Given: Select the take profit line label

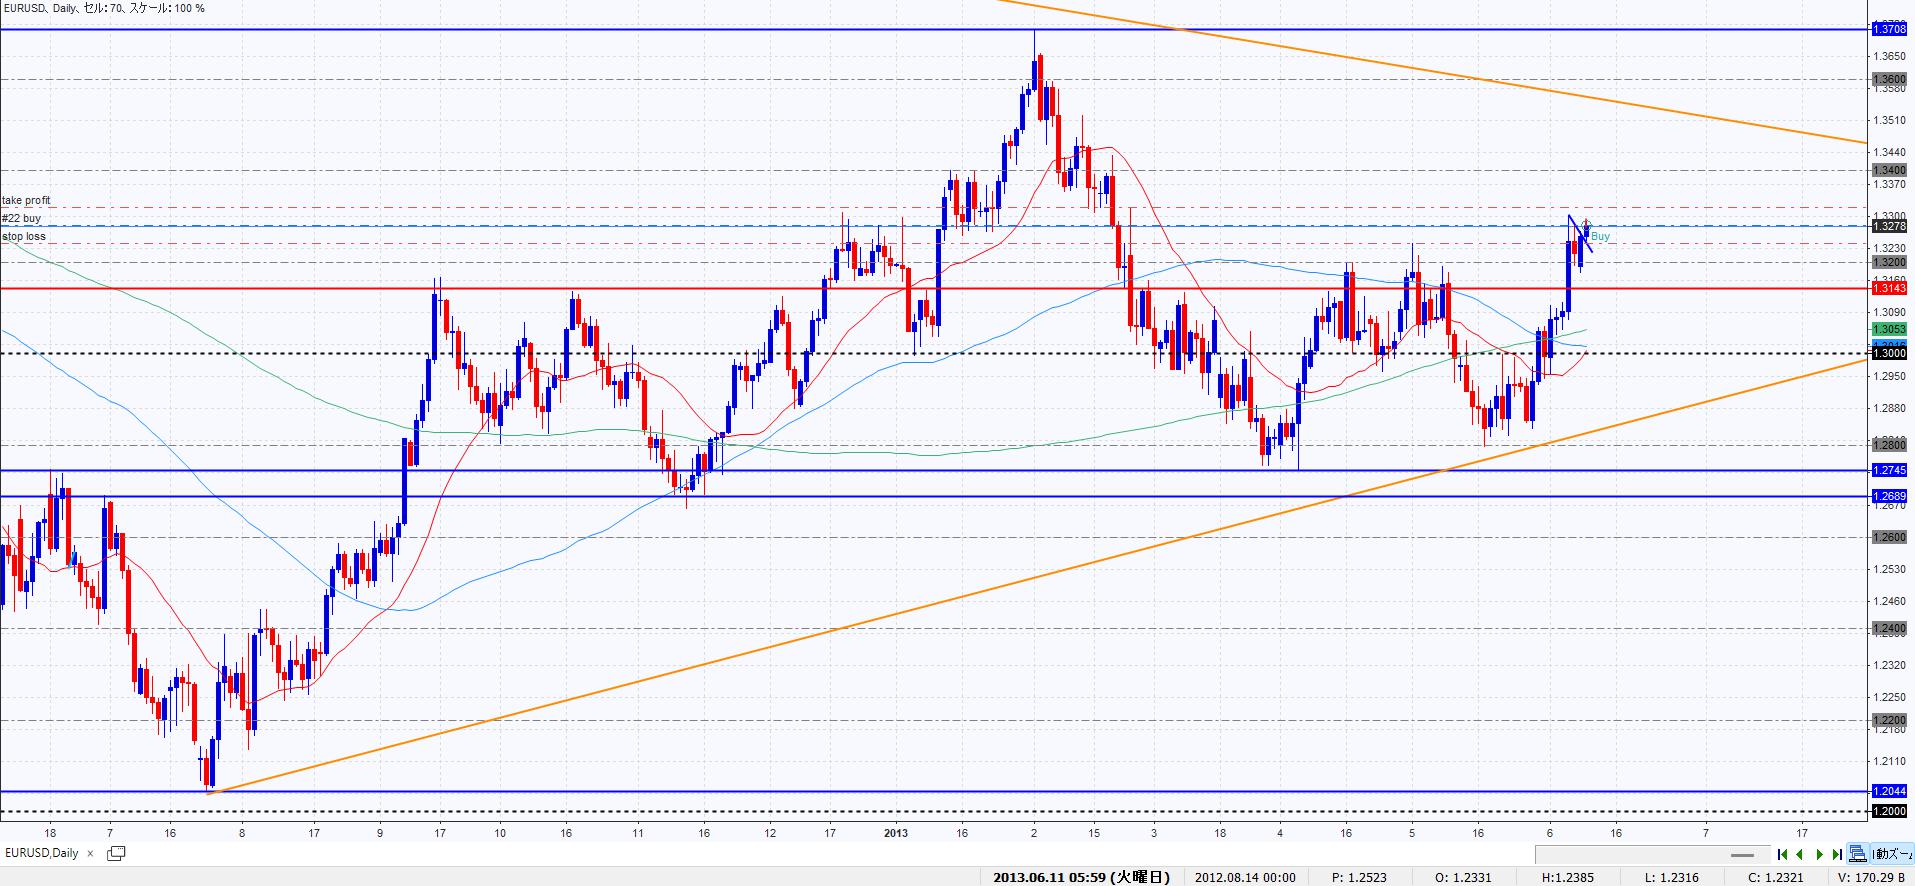Looking at the screenshot, I should (x=26, y=201).
